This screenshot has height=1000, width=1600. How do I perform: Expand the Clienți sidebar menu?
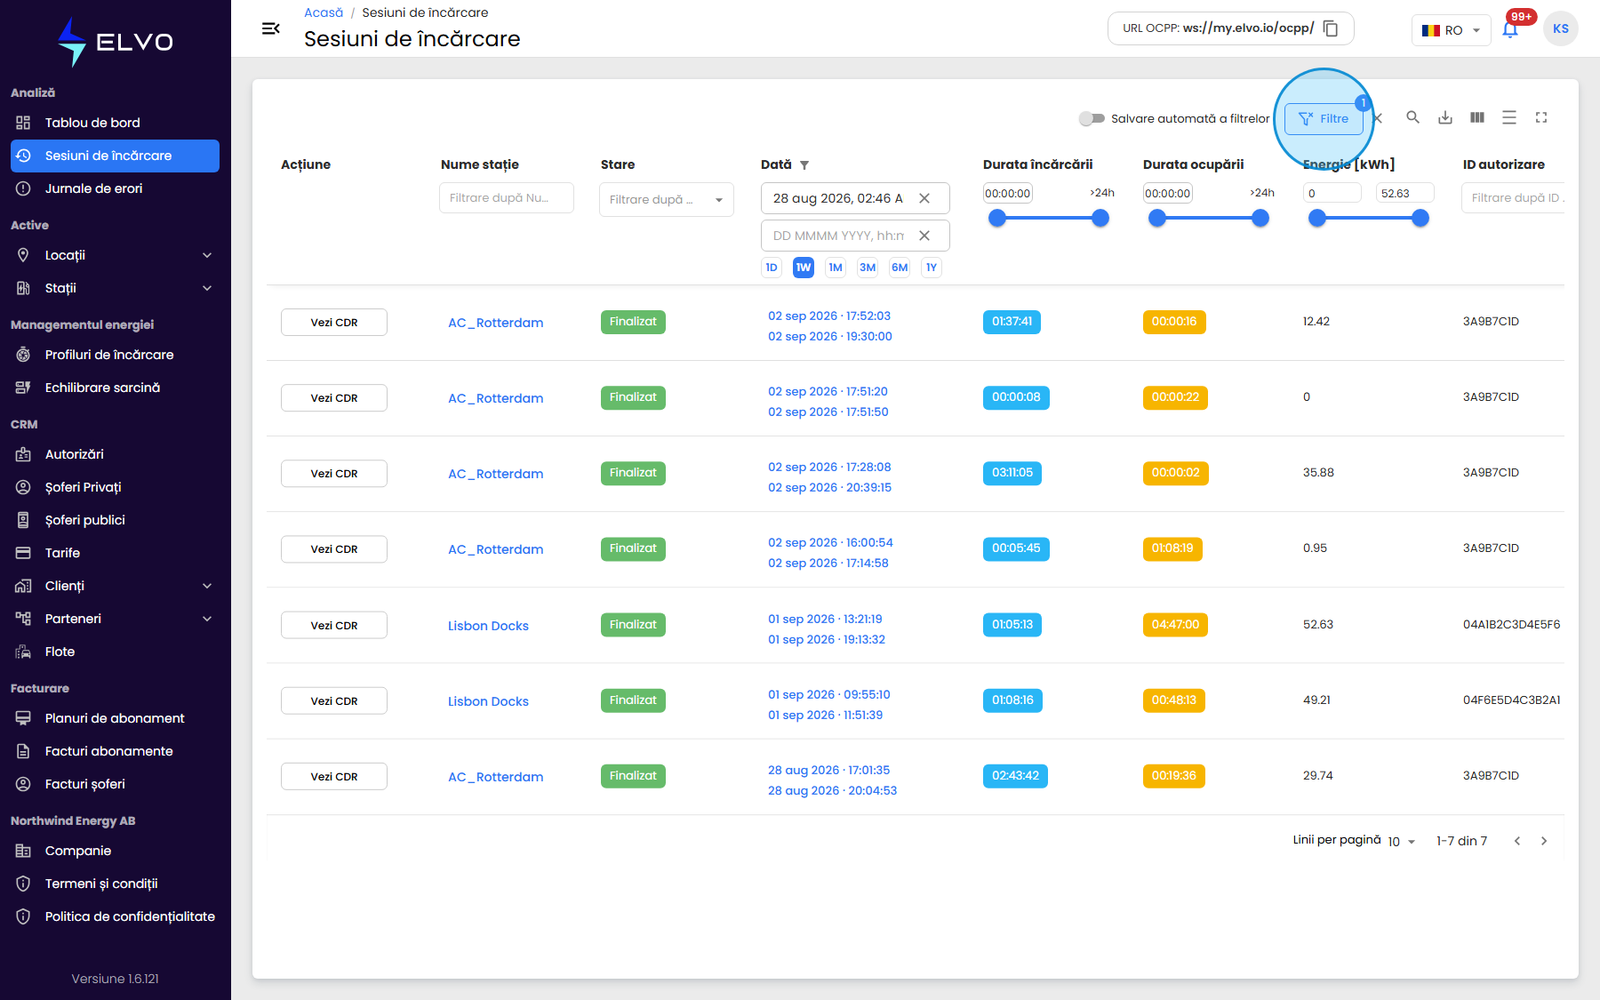115,586
